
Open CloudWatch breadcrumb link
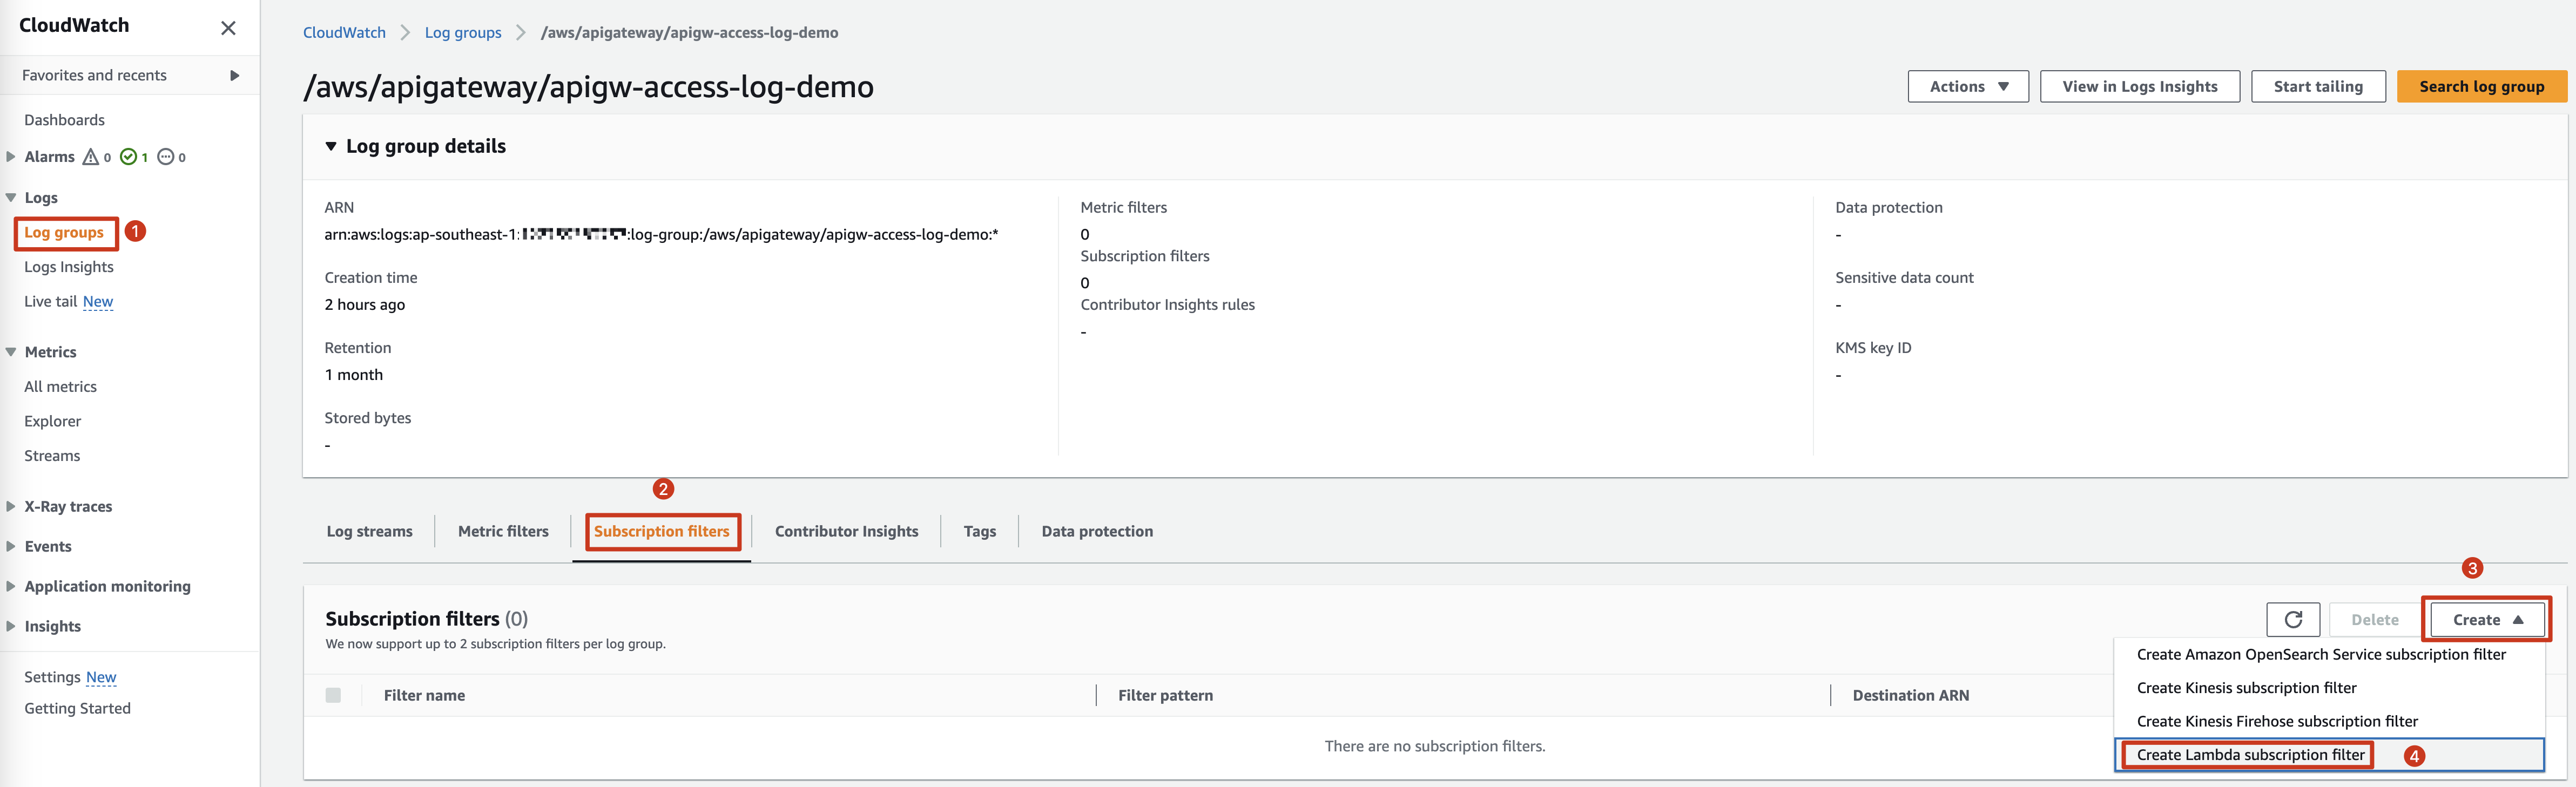click(x=344, y=33)
